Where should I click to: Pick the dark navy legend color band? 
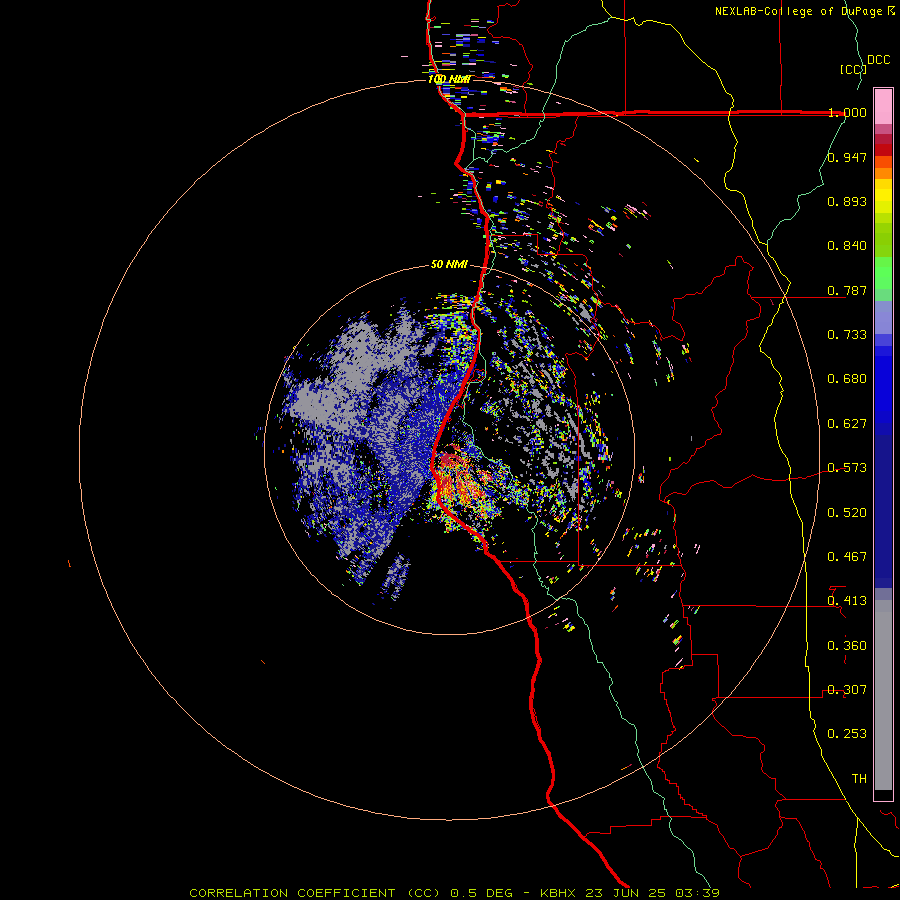click(x=883, y=511)
